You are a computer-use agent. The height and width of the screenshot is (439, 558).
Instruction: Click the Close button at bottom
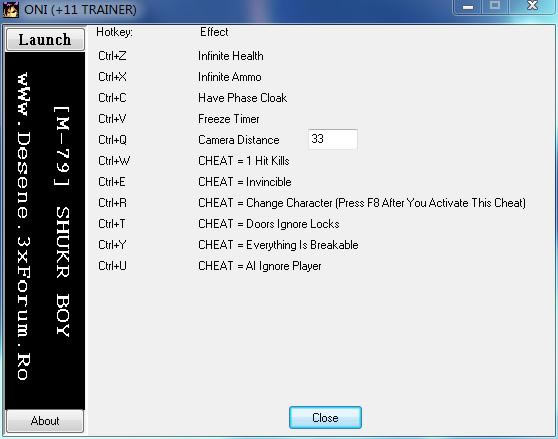tap(325, 418)
